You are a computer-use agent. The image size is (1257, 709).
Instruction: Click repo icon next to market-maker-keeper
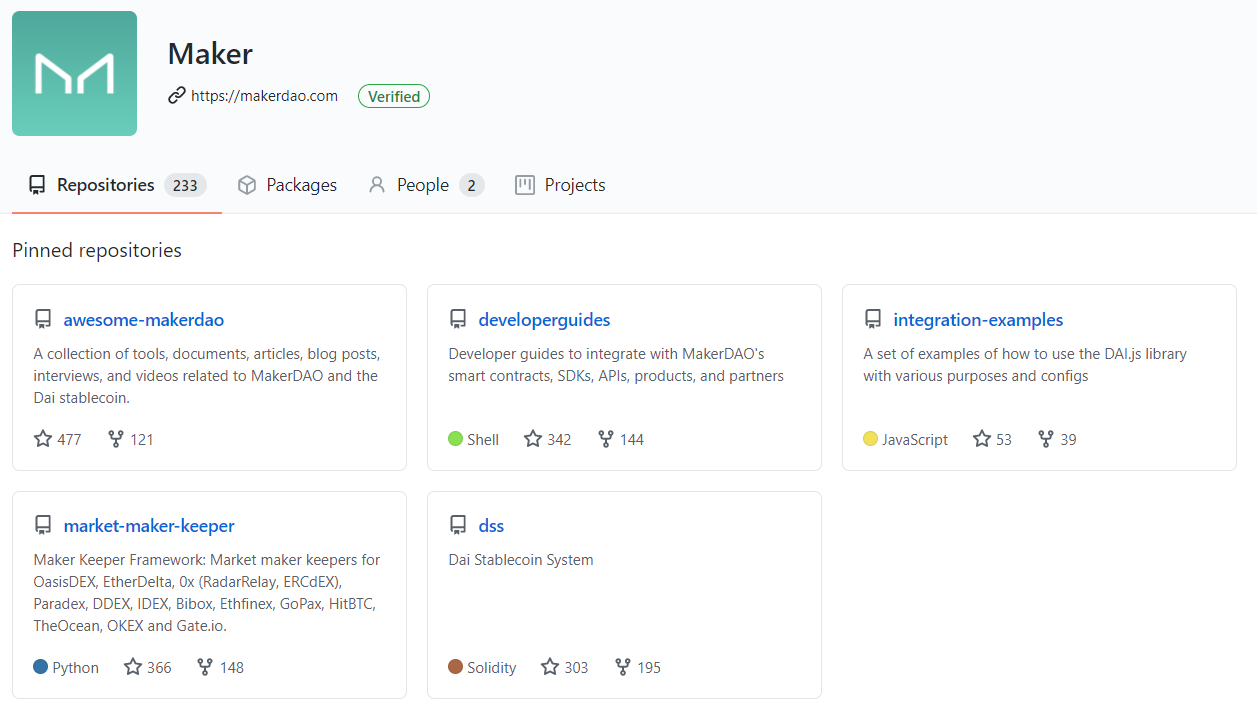[x=43, y=526]
